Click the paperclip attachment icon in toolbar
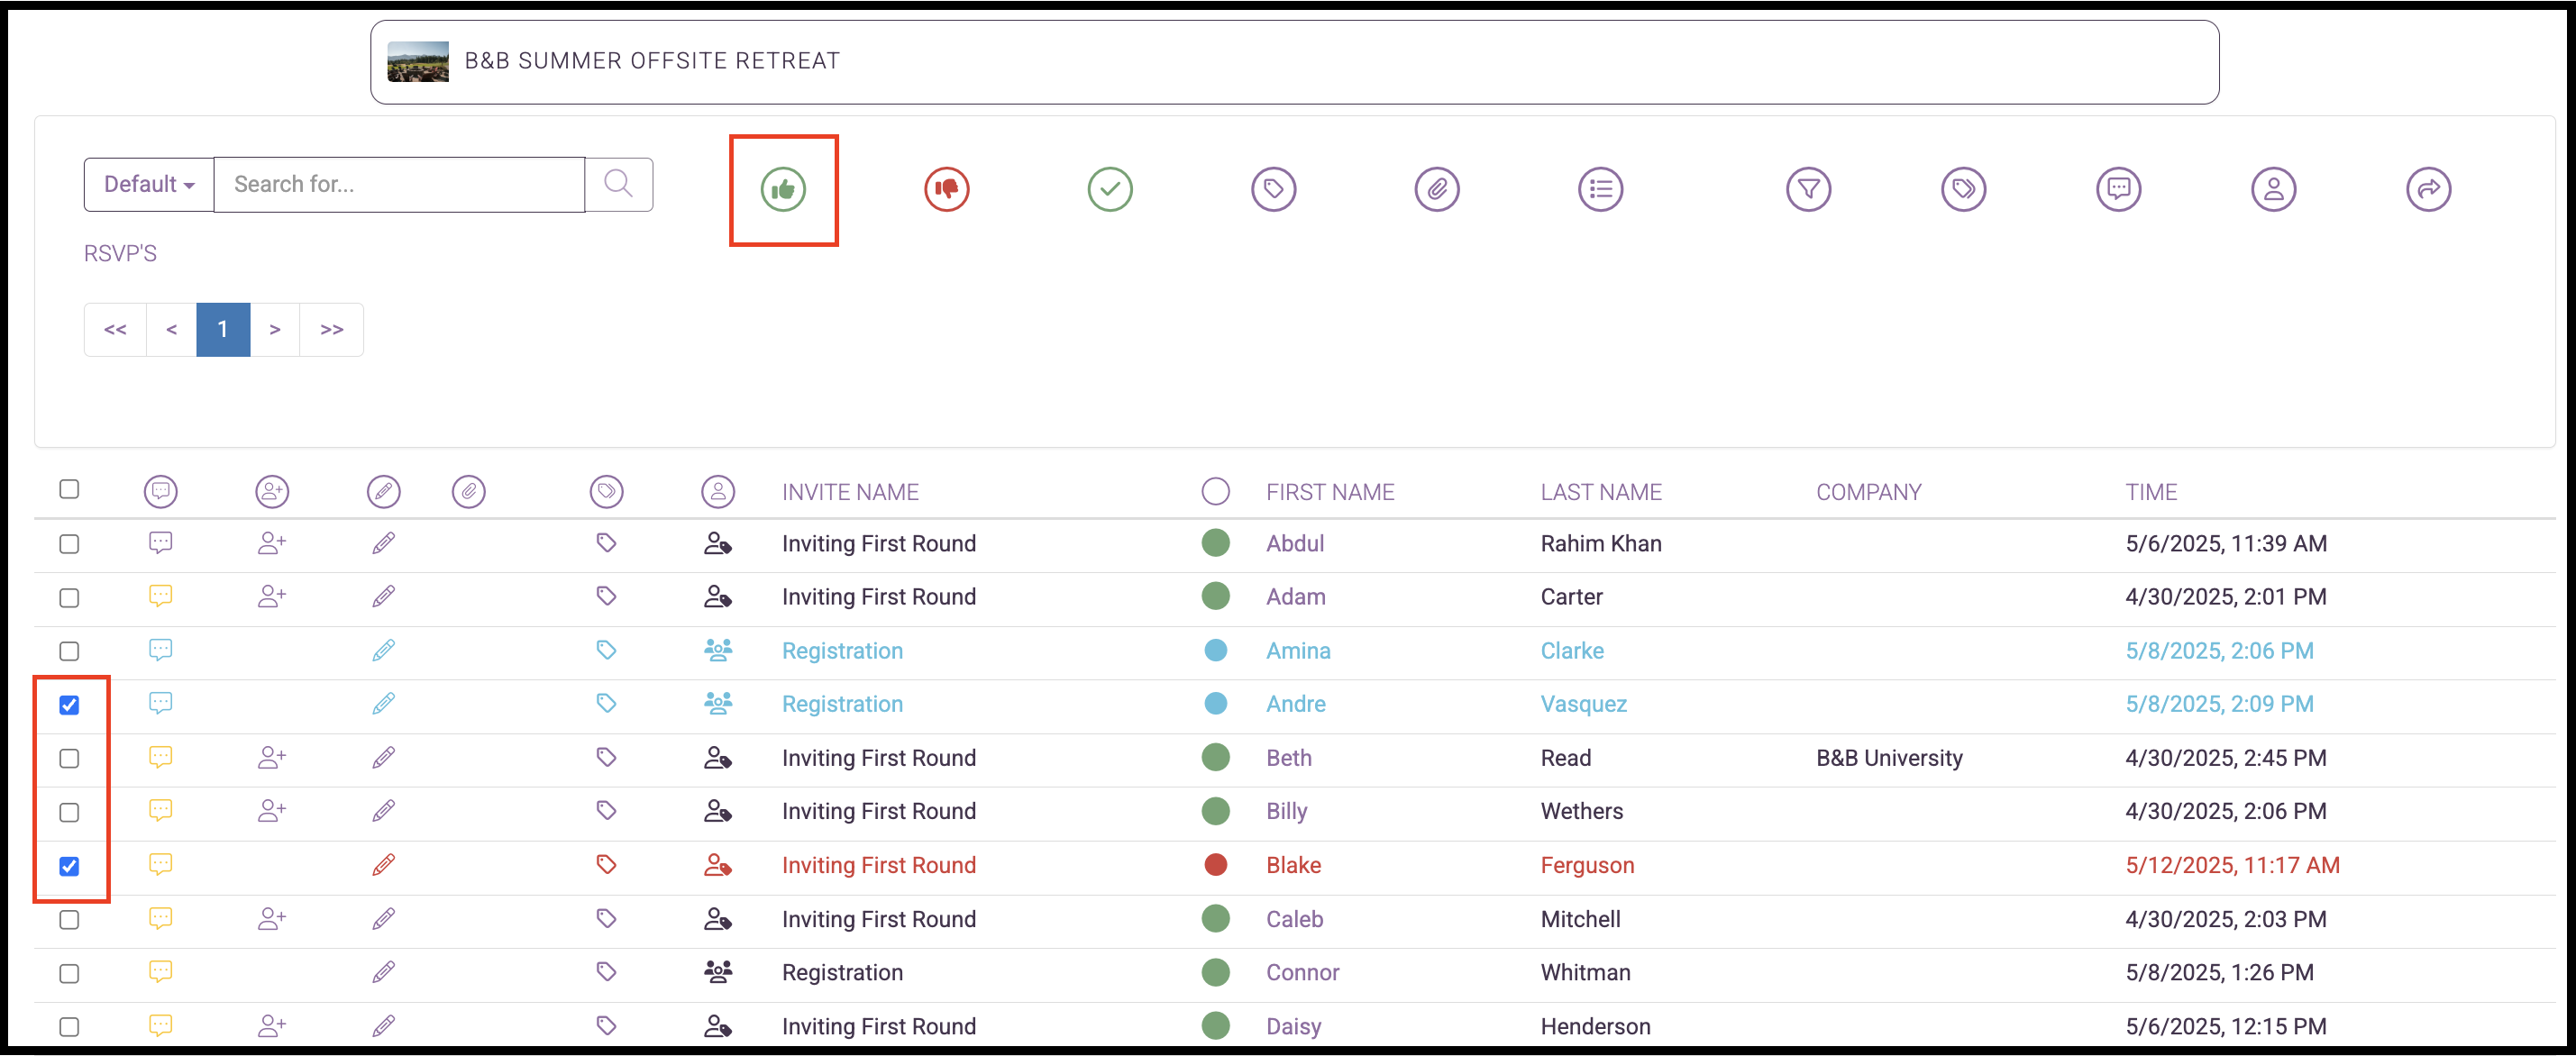This screenshot has width=2576, height=1056. pos(1437,189)
